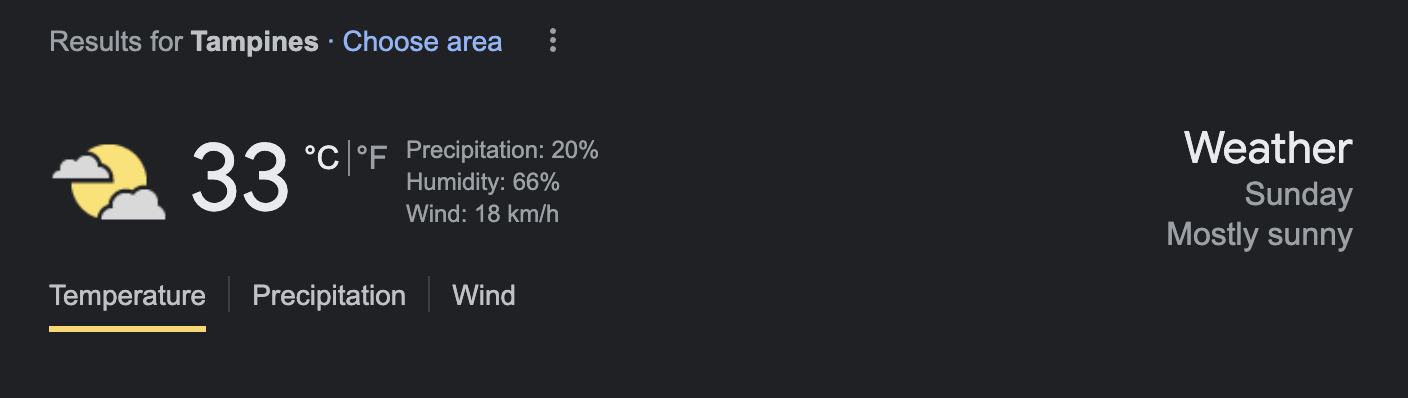Click the divider between Precipitation and Wind tabs

coord(429,295)
